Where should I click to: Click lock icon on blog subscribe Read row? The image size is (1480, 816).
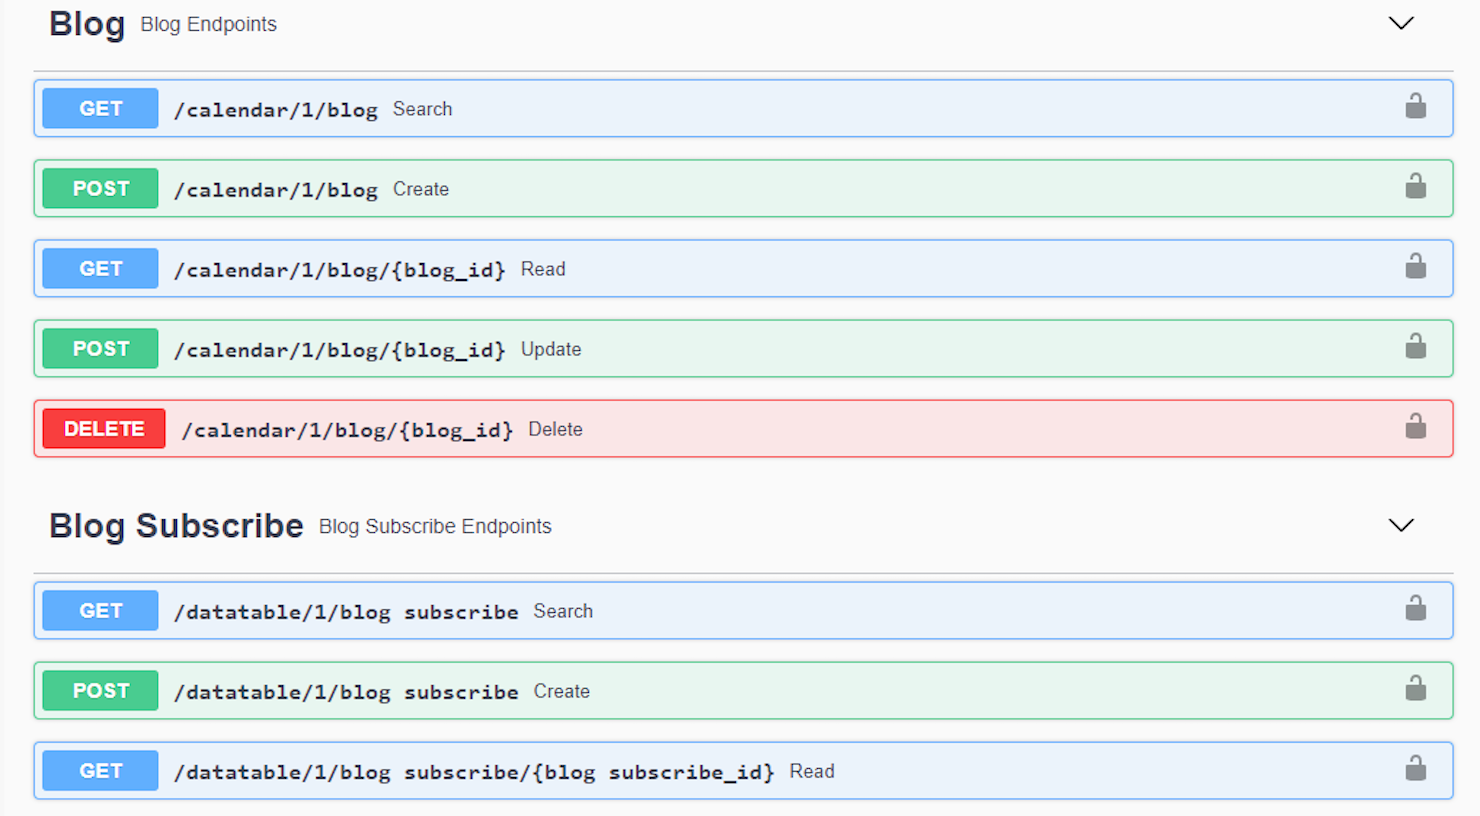point(1415,769)
